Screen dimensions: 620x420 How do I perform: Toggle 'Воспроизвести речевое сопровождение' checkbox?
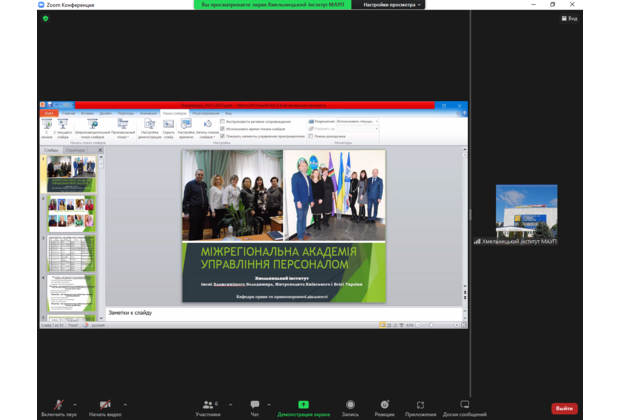point(222,121)
